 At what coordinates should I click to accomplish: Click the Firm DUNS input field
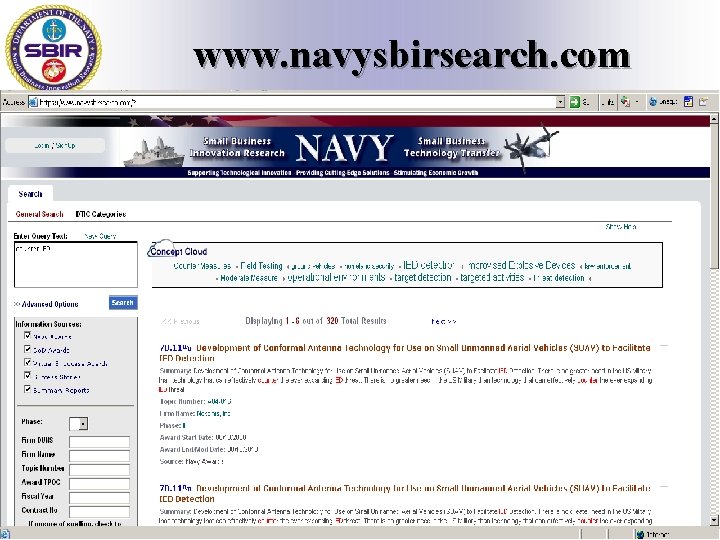tap(99, 441)
